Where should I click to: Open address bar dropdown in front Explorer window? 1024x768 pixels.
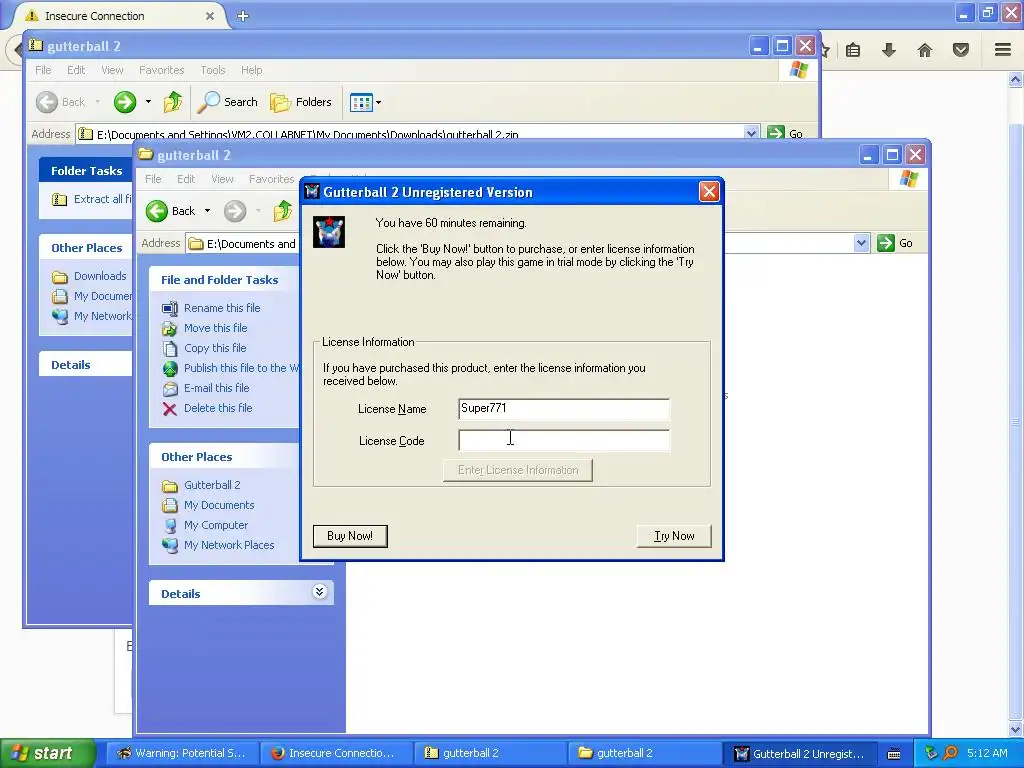click(861, 243)
